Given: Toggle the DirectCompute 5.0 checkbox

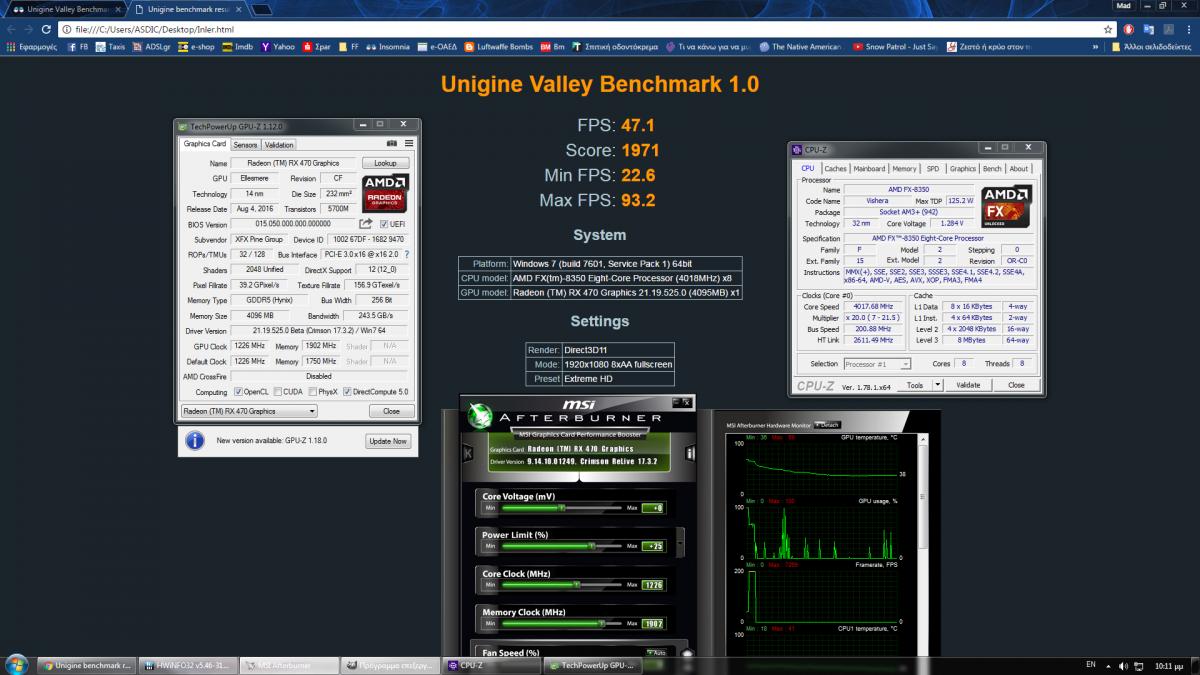Looking at the screenshot, I should click(x=348, y=392).
